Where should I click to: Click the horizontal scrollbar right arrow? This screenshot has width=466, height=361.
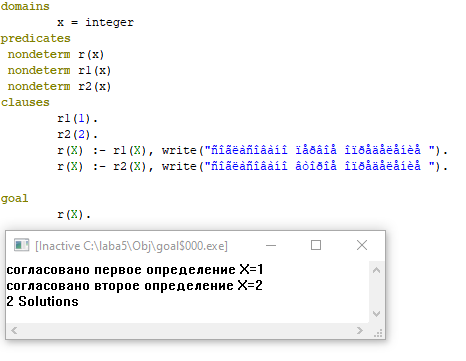click(360, 331)
